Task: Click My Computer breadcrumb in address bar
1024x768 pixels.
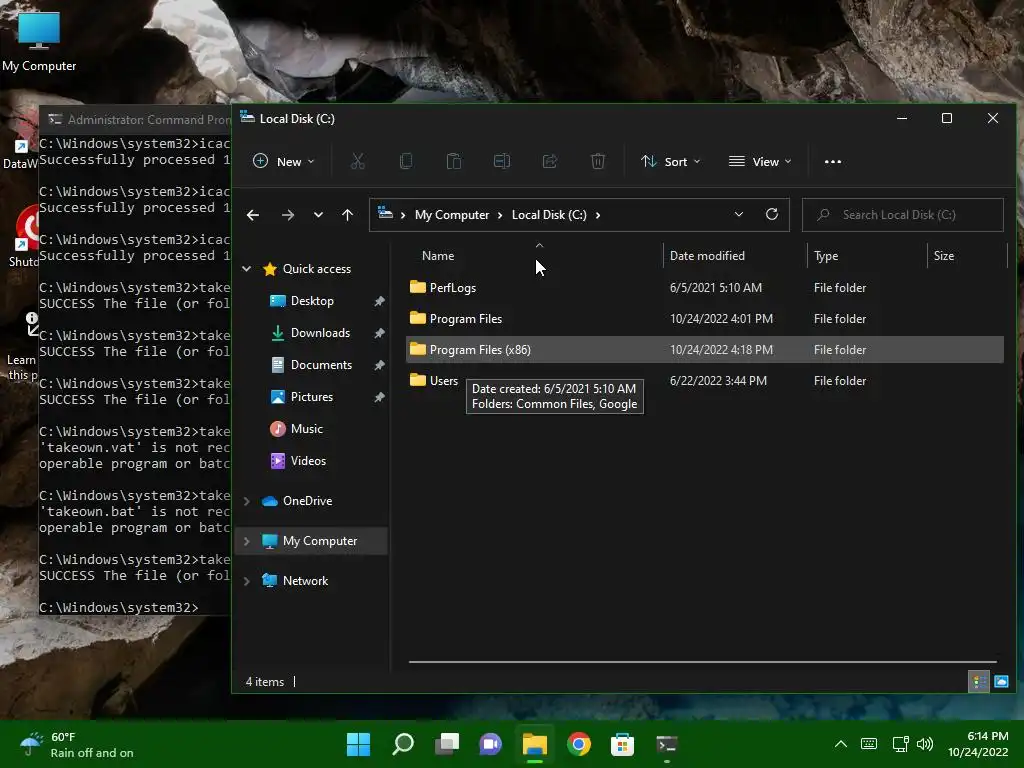Action: 452,215
